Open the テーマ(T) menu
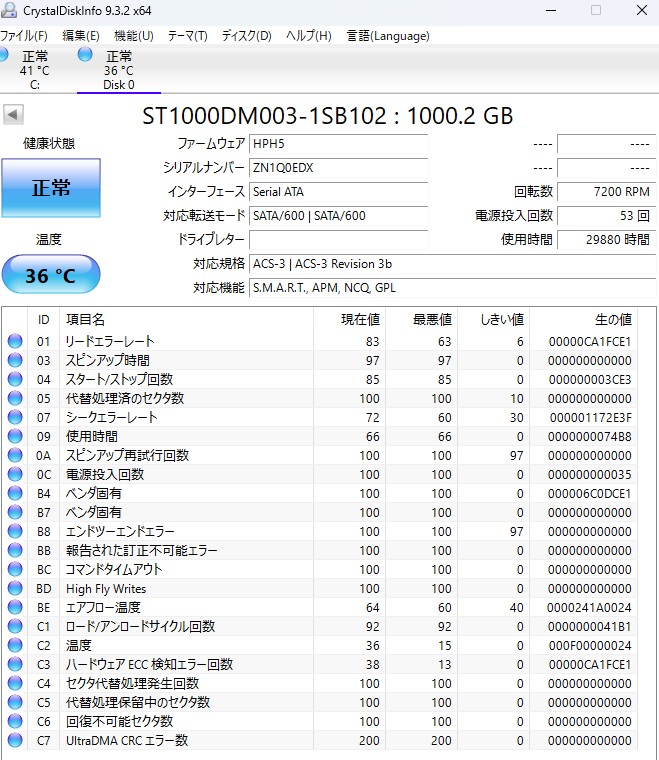 [188, 36]
